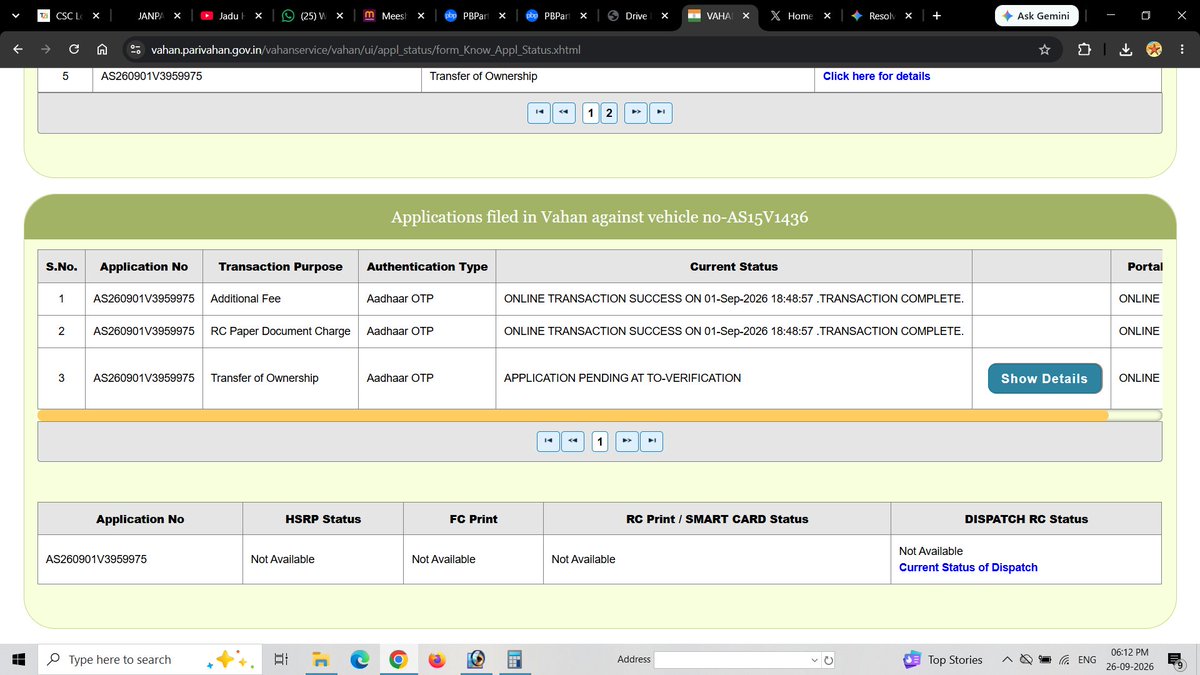Switch to the Drive tab
Viewport: 1200px width, 675px height.
[639, 16]
